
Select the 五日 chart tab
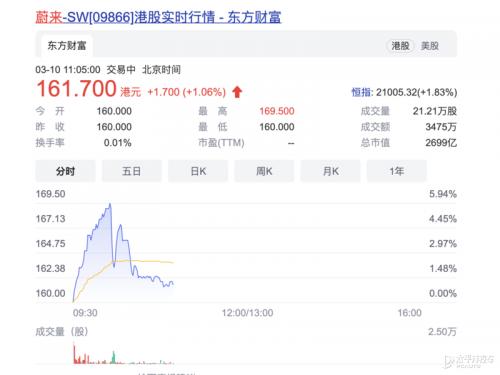[132, 171]
